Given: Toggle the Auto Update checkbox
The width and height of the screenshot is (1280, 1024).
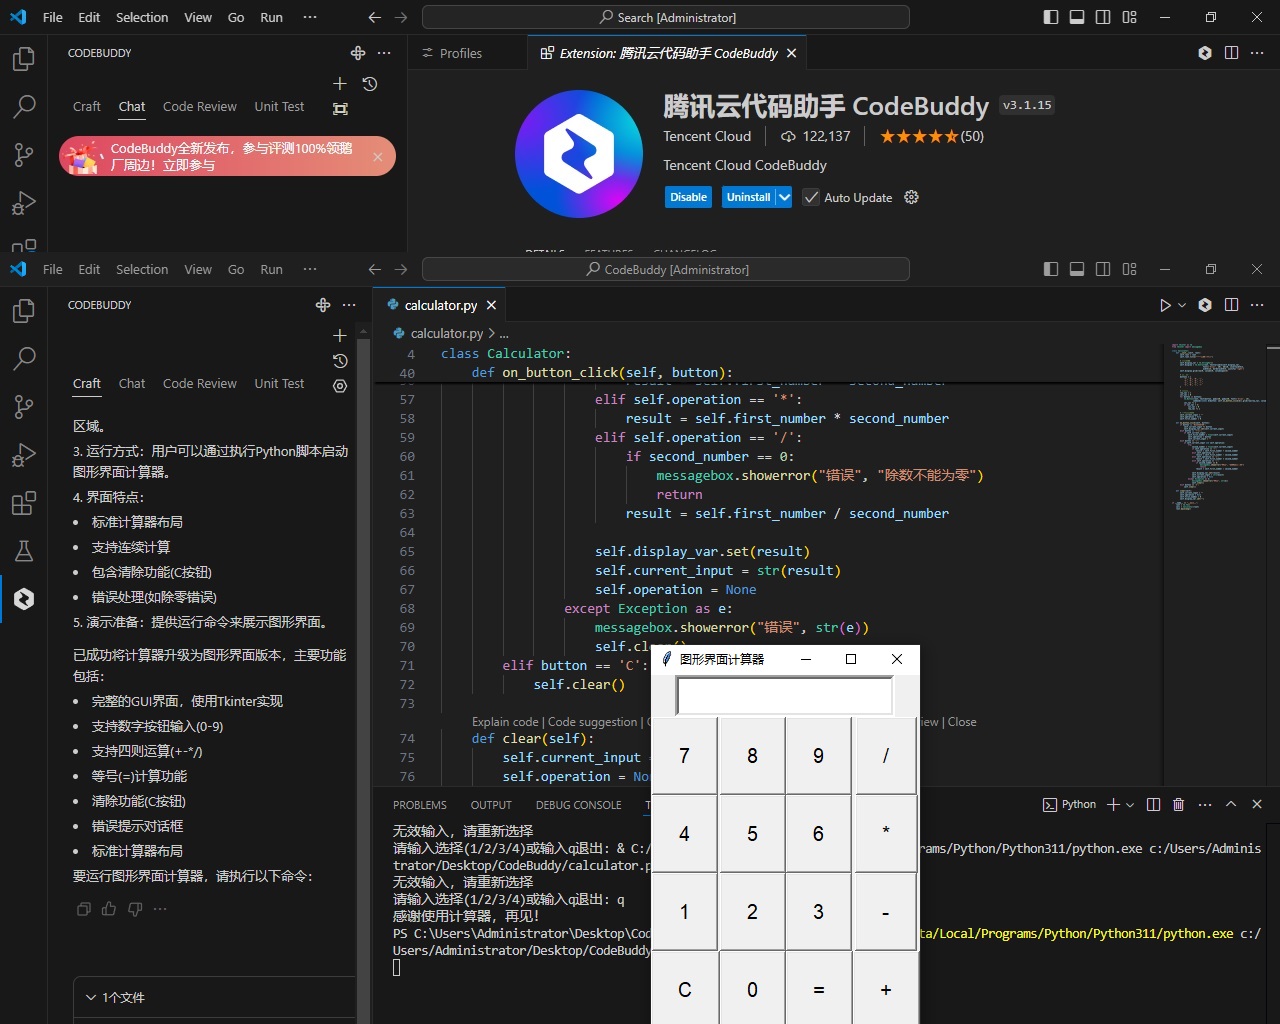Looking at the screenshot, I should 811,197.
